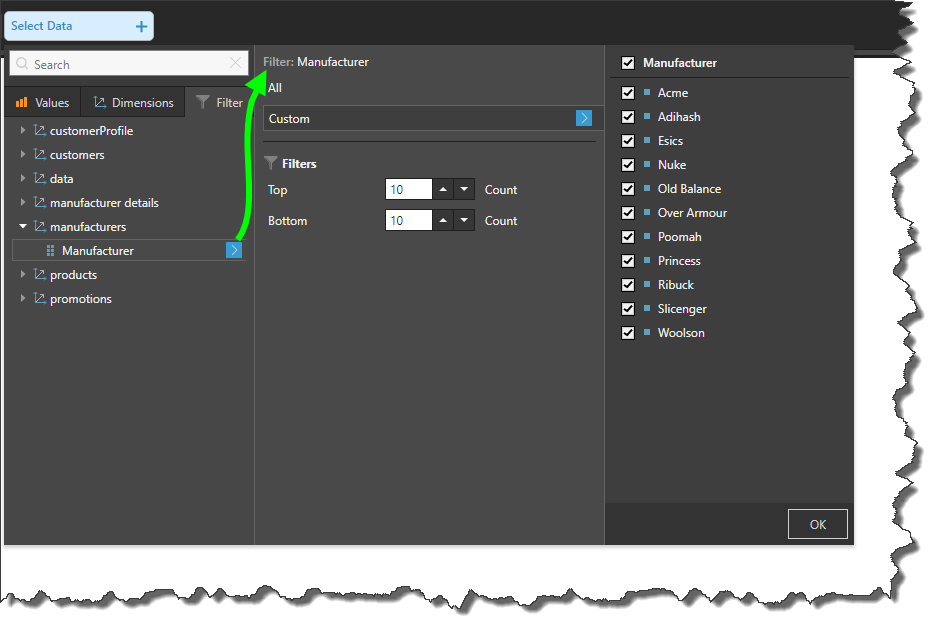Click the customerProfile dimension icon
This screenshot has width=938, height=628.
(x=39, y=130)
